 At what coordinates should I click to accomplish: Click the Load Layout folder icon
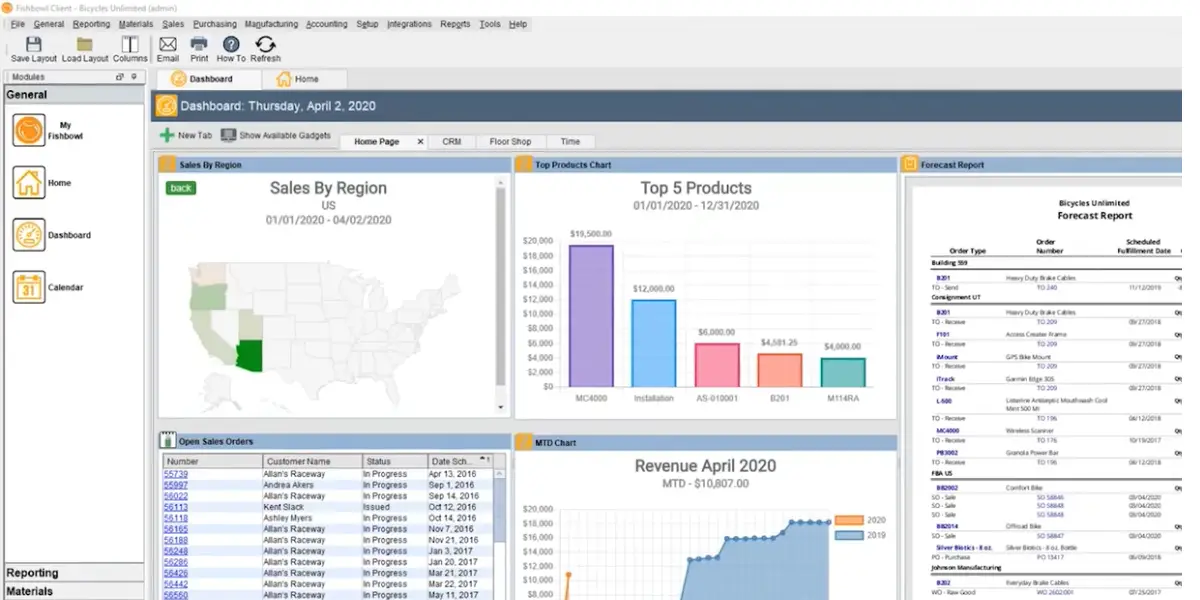pyautogui.click(x=85, y=44)
